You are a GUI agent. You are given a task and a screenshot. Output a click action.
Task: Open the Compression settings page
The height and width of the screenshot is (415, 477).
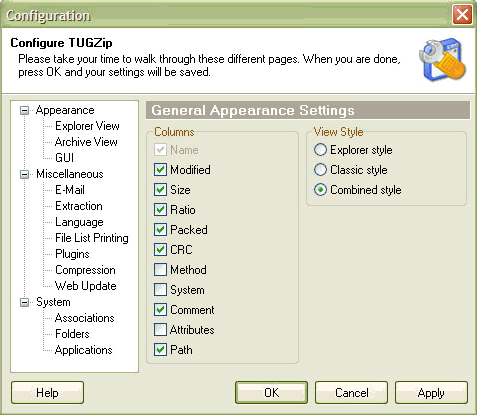[85, 270]
